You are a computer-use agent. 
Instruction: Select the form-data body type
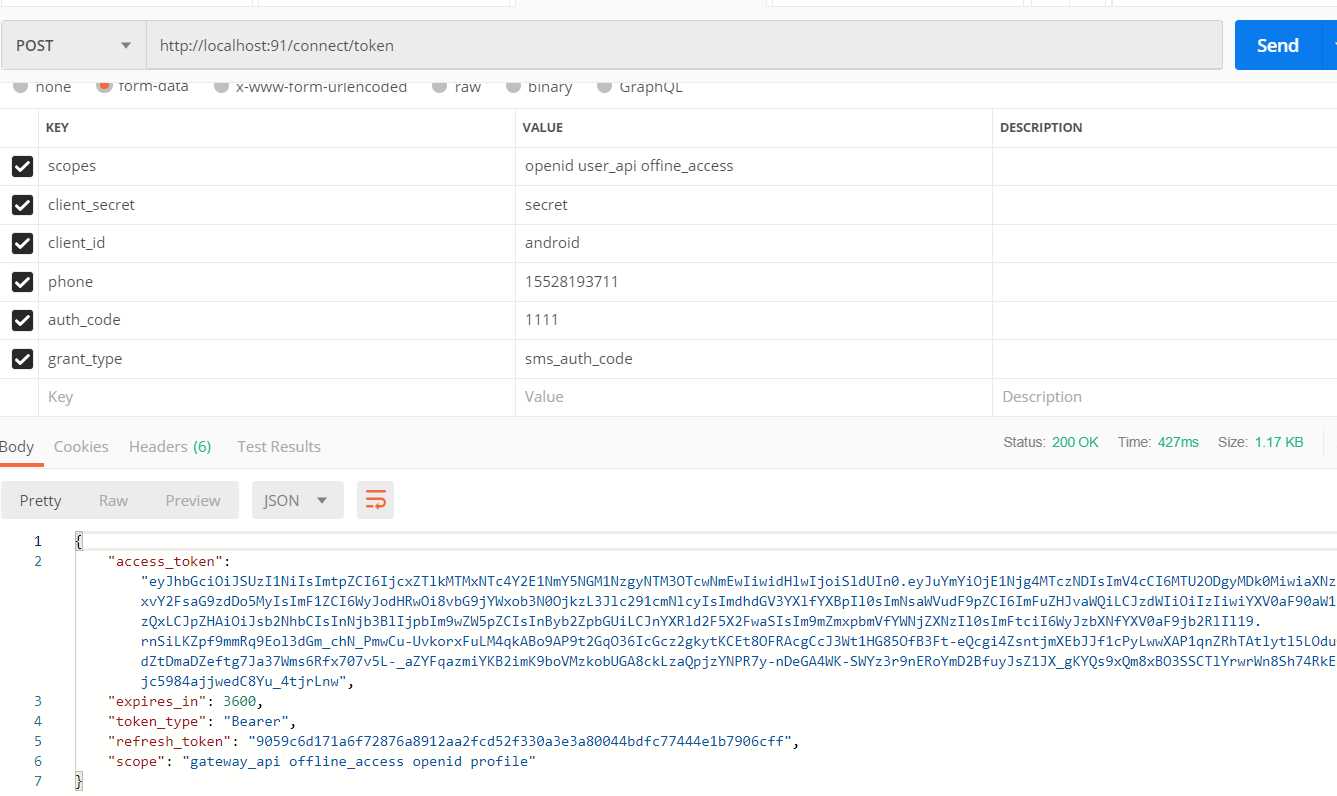click(x=143, y=87)
